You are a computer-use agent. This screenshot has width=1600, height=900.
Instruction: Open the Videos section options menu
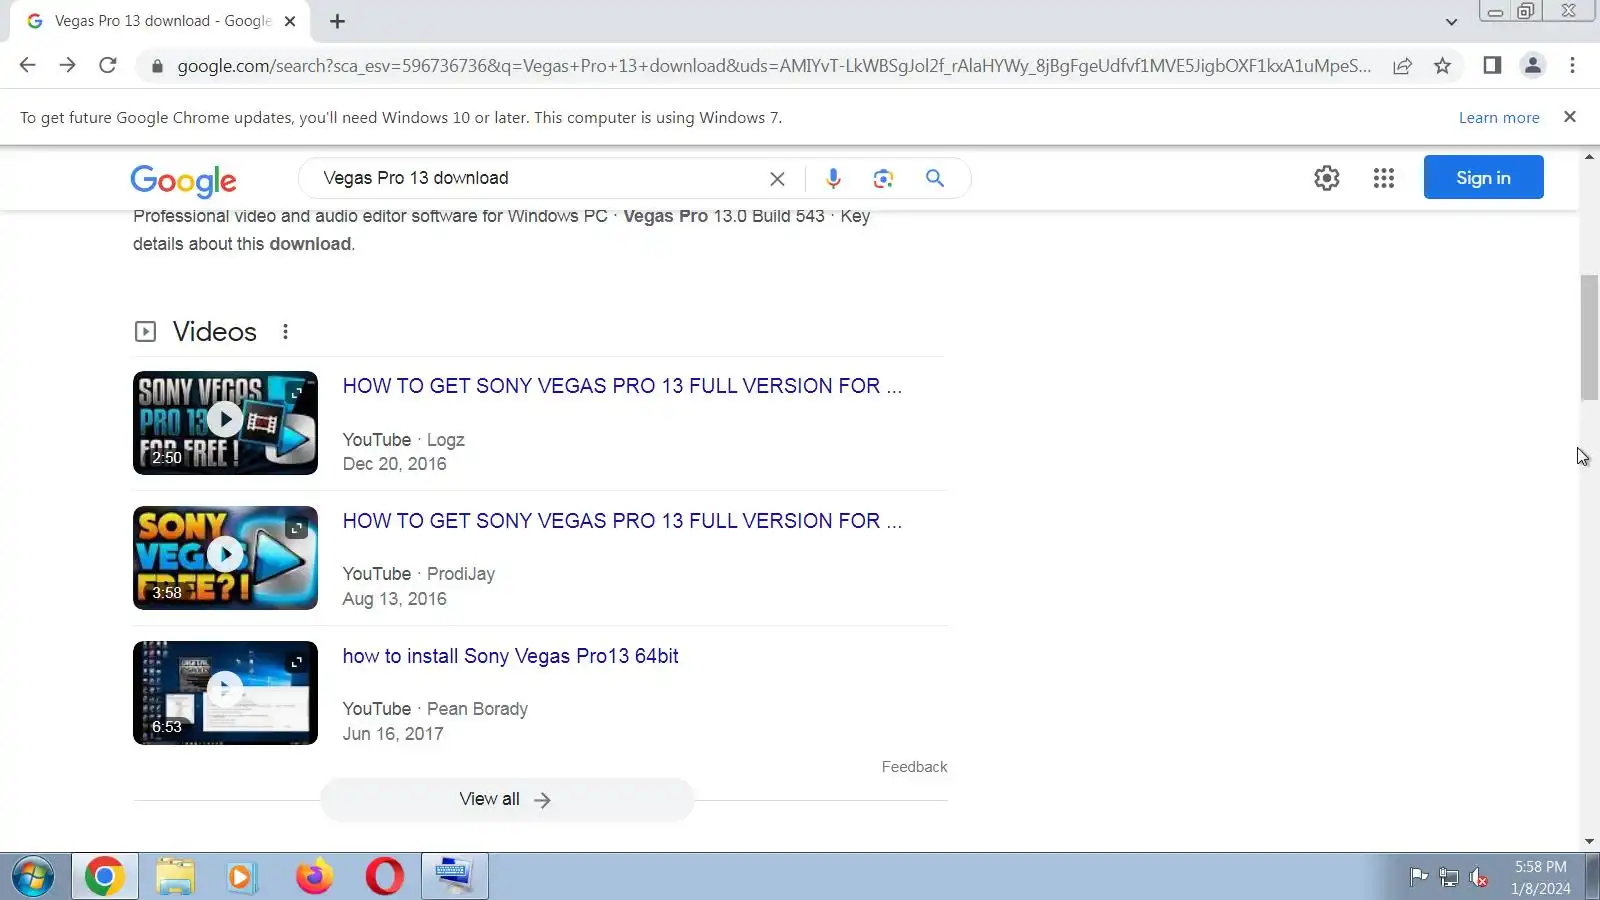pyautogui.click(x=285, y=332)
